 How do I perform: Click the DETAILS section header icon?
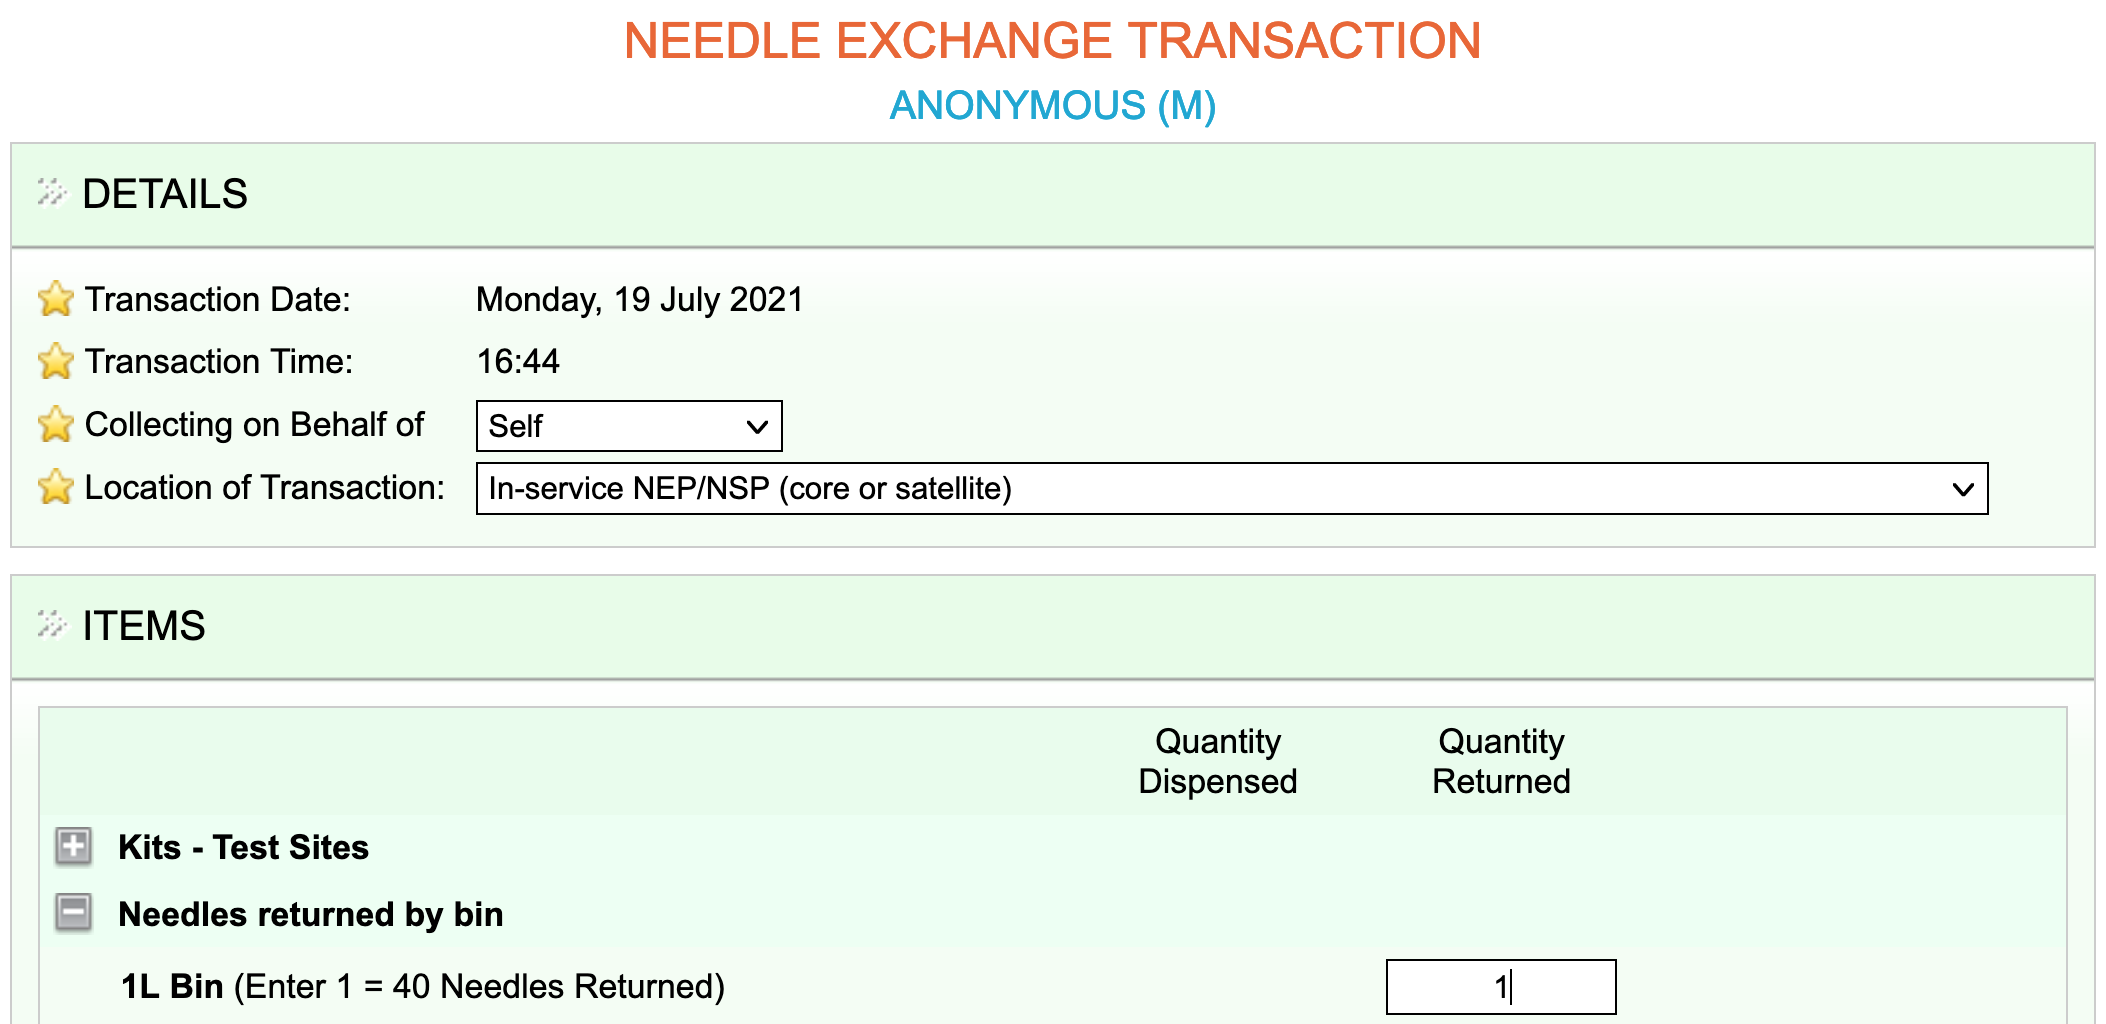click(x=52, y=192)
